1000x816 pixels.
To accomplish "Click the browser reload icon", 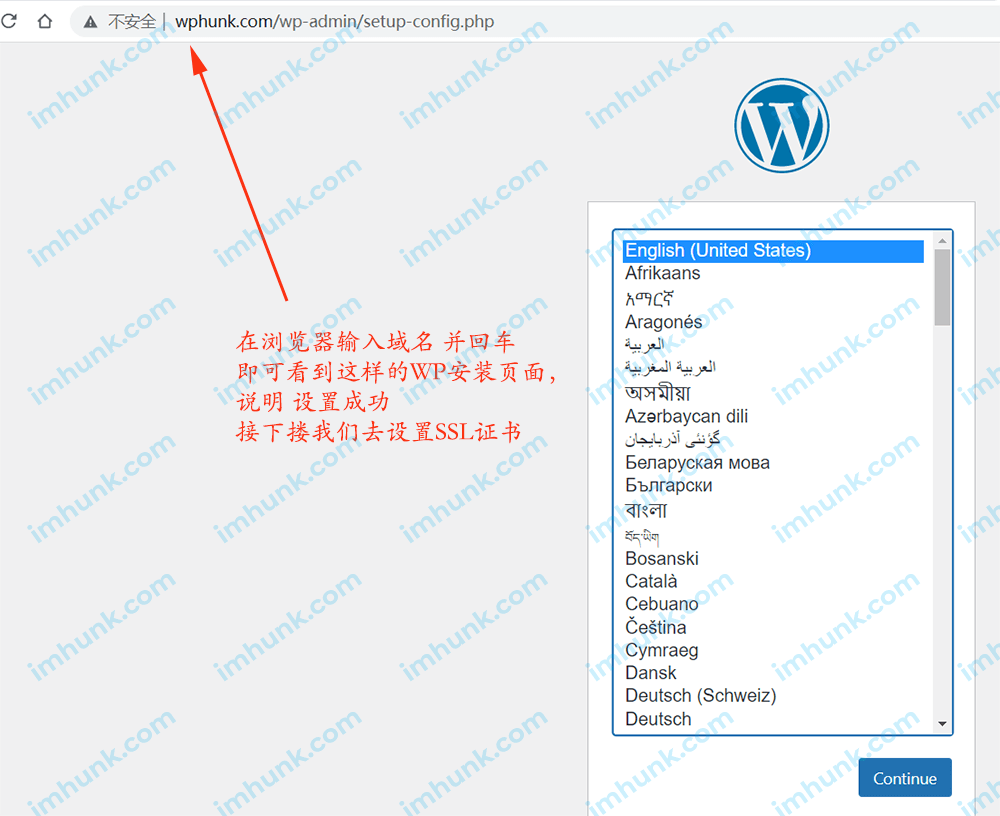I will 9,21.
